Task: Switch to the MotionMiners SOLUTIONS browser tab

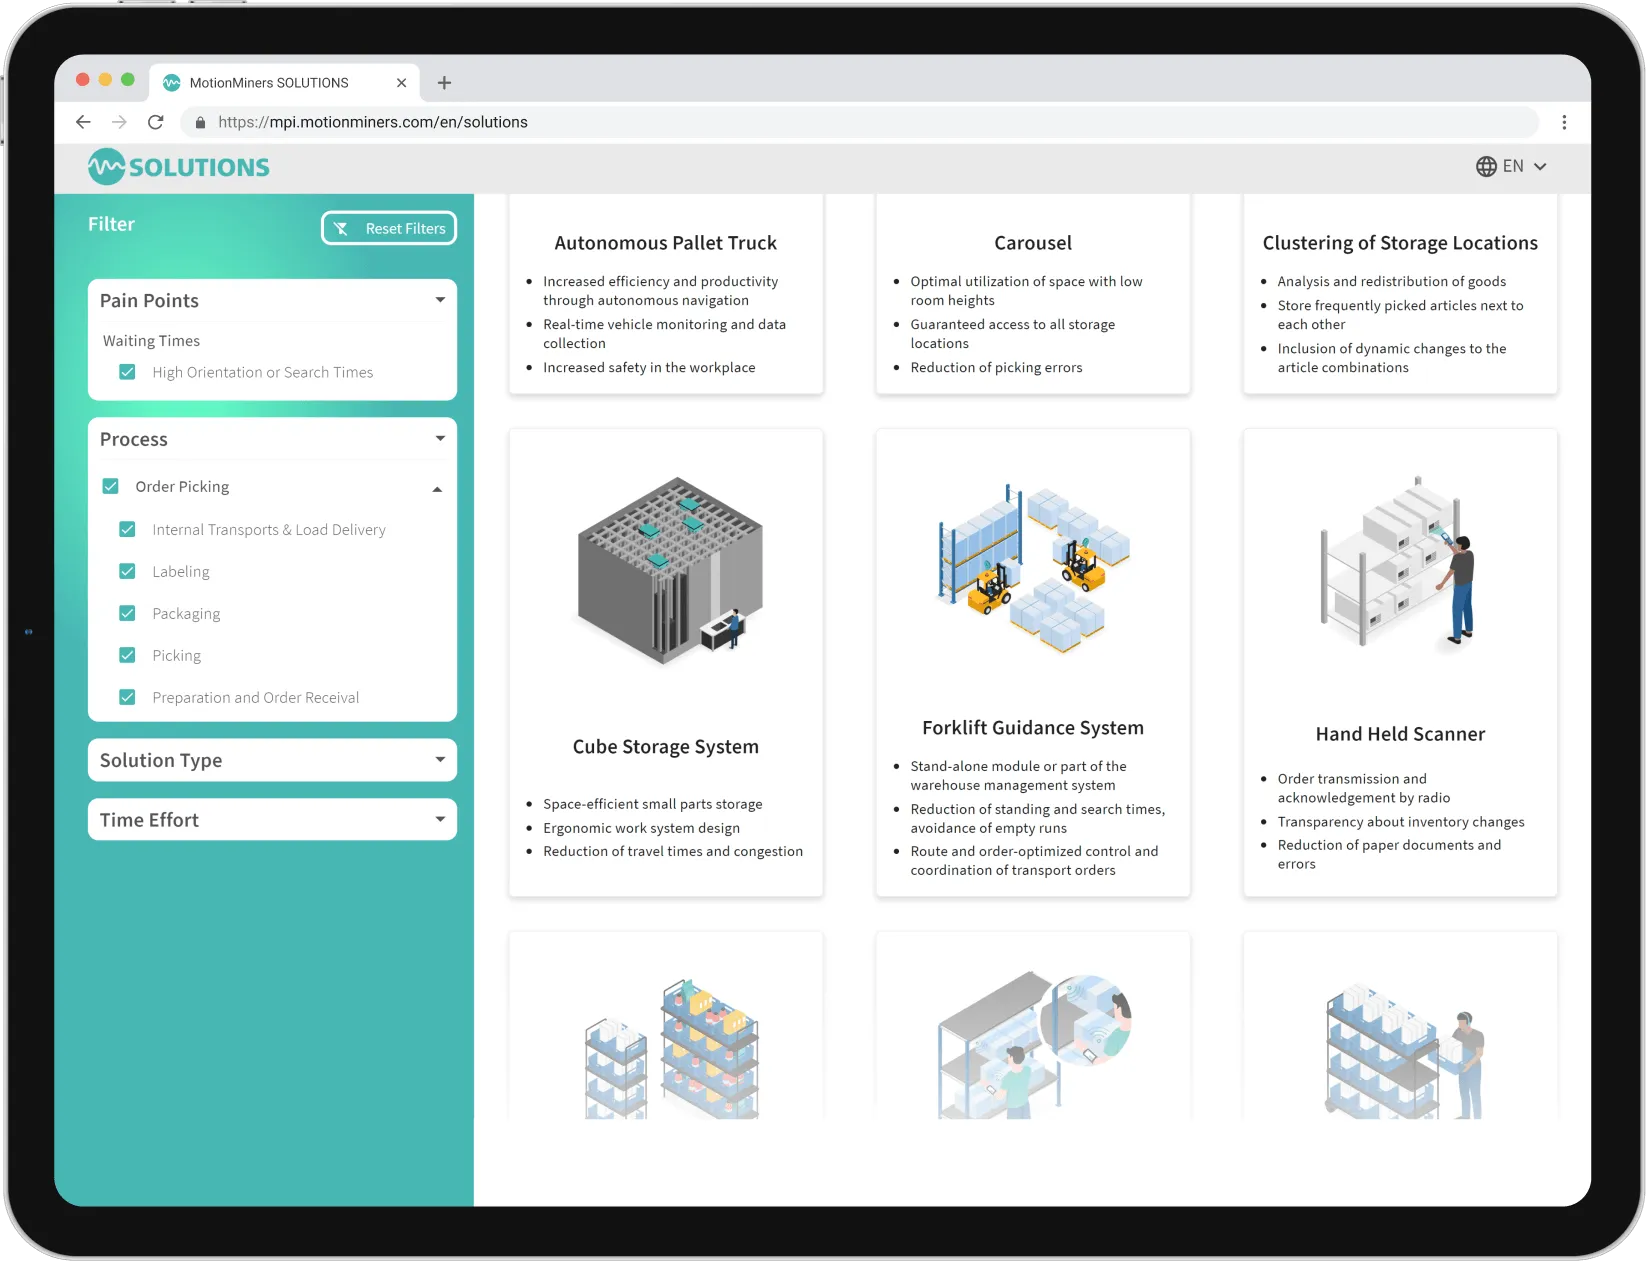Action: (270, 82)
